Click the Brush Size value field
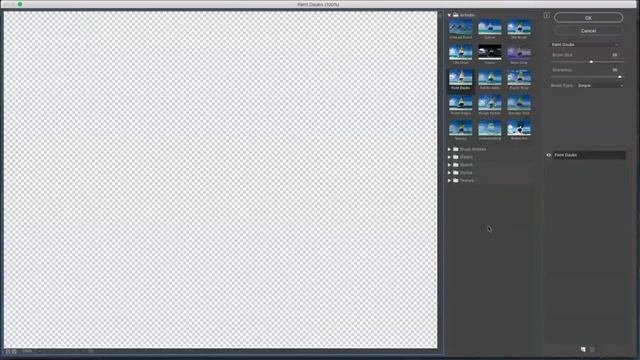 tap(614, 55)
